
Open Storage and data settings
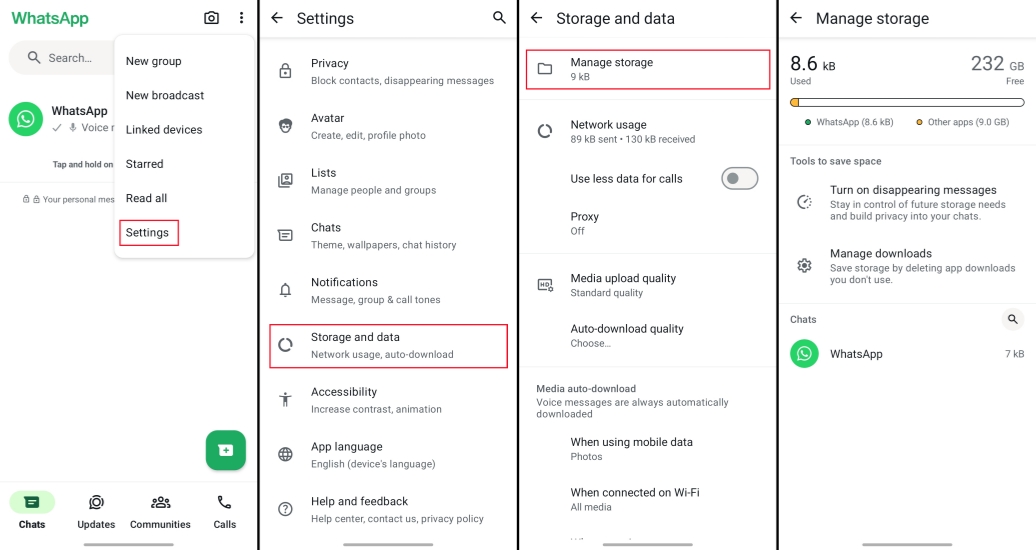click(x=389, y=345)
